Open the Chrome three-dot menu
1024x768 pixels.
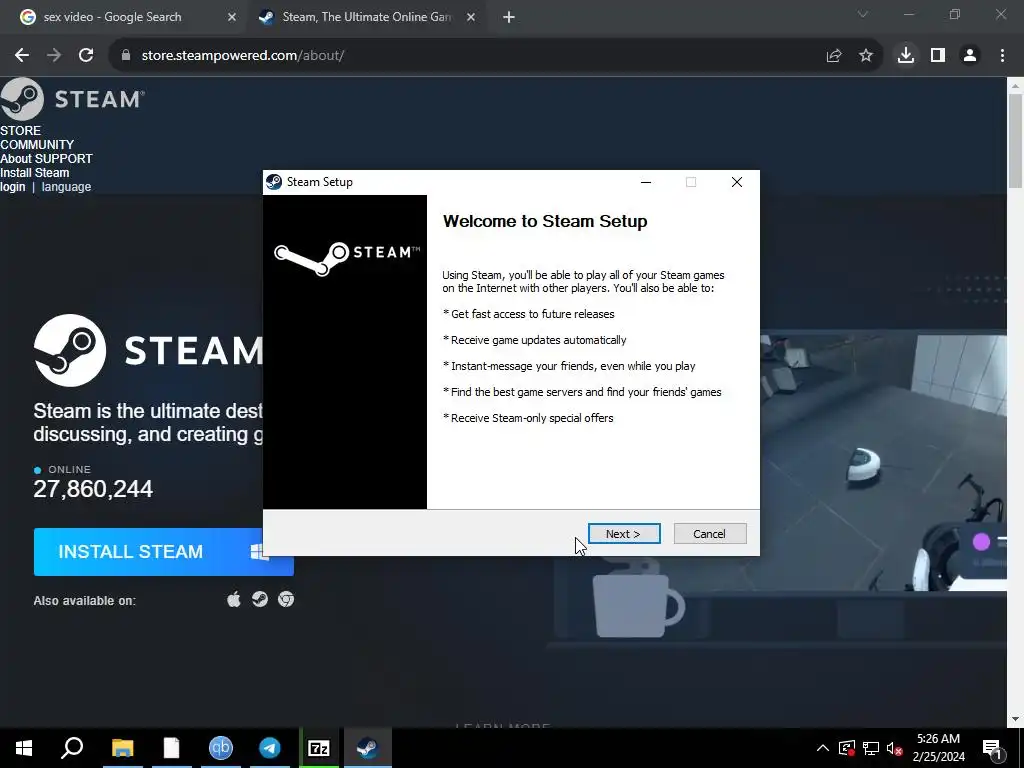(x=1002, y=56)
